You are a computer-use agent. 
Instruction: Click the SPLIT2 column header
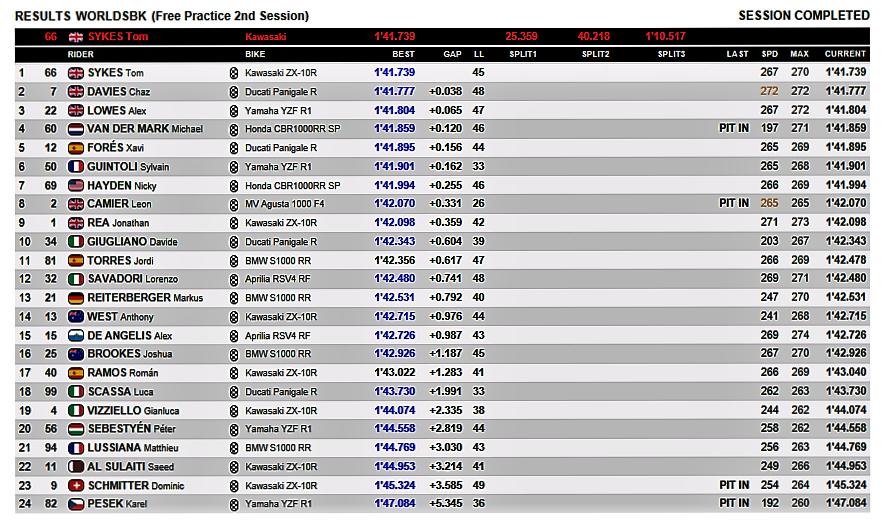[596, 55]
